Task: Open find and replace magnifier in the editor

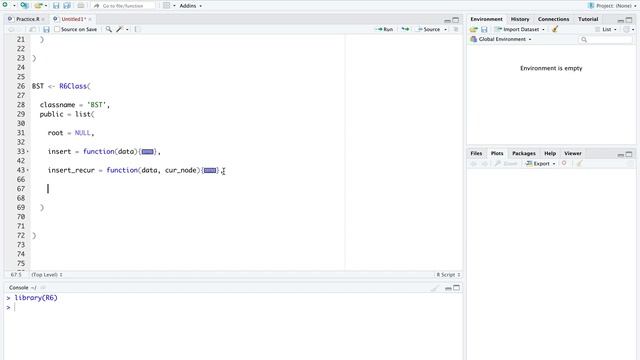Action: click(109, 29)
